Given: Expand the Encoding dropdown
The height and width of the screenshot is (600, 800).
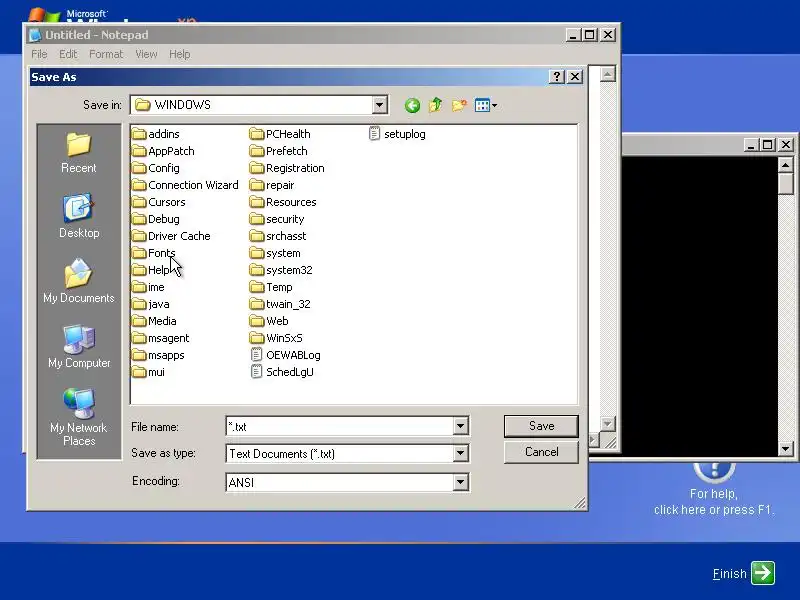Looking at the screenshot, I should pos(460,482).
